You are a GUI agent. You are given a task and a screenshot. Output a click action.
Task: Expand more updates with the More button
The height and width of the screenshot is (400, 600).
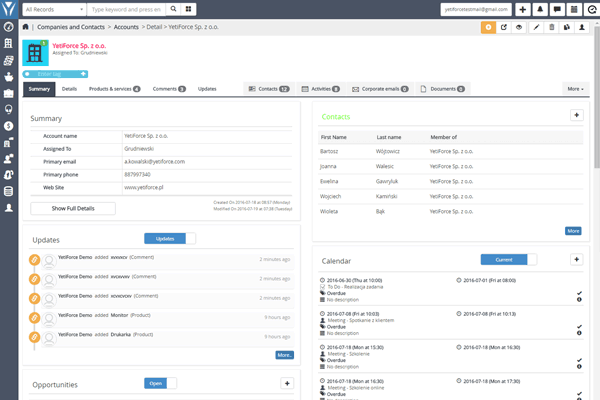(284, 355)
